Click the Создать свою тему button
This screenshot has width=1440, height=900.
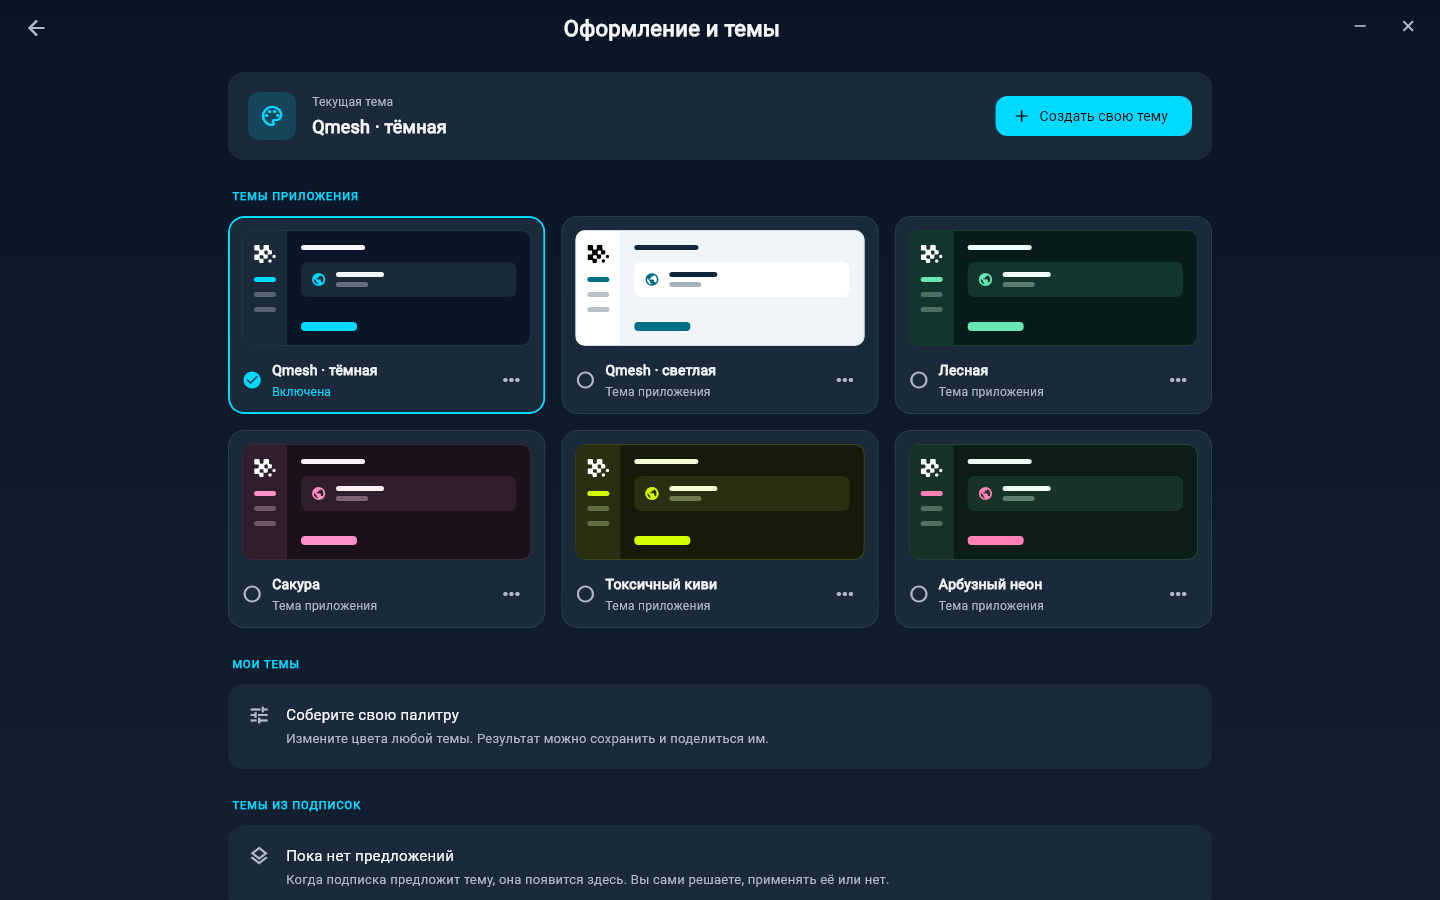1093,116
